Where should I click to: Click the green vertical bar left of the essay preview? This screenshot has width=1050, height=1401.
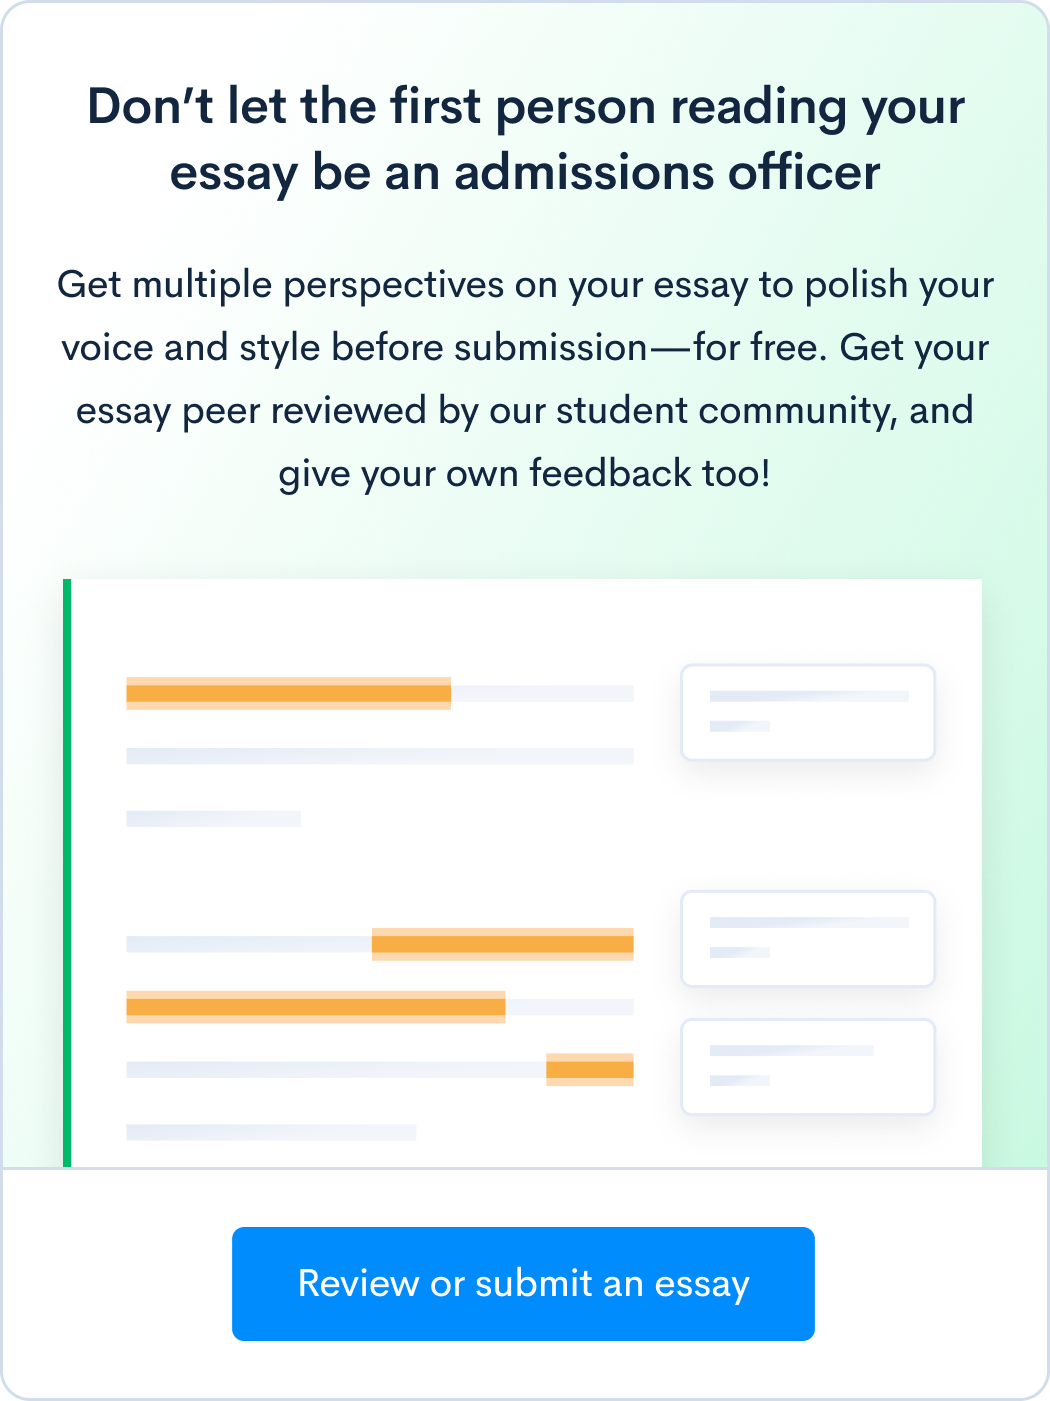click(67, 873)
